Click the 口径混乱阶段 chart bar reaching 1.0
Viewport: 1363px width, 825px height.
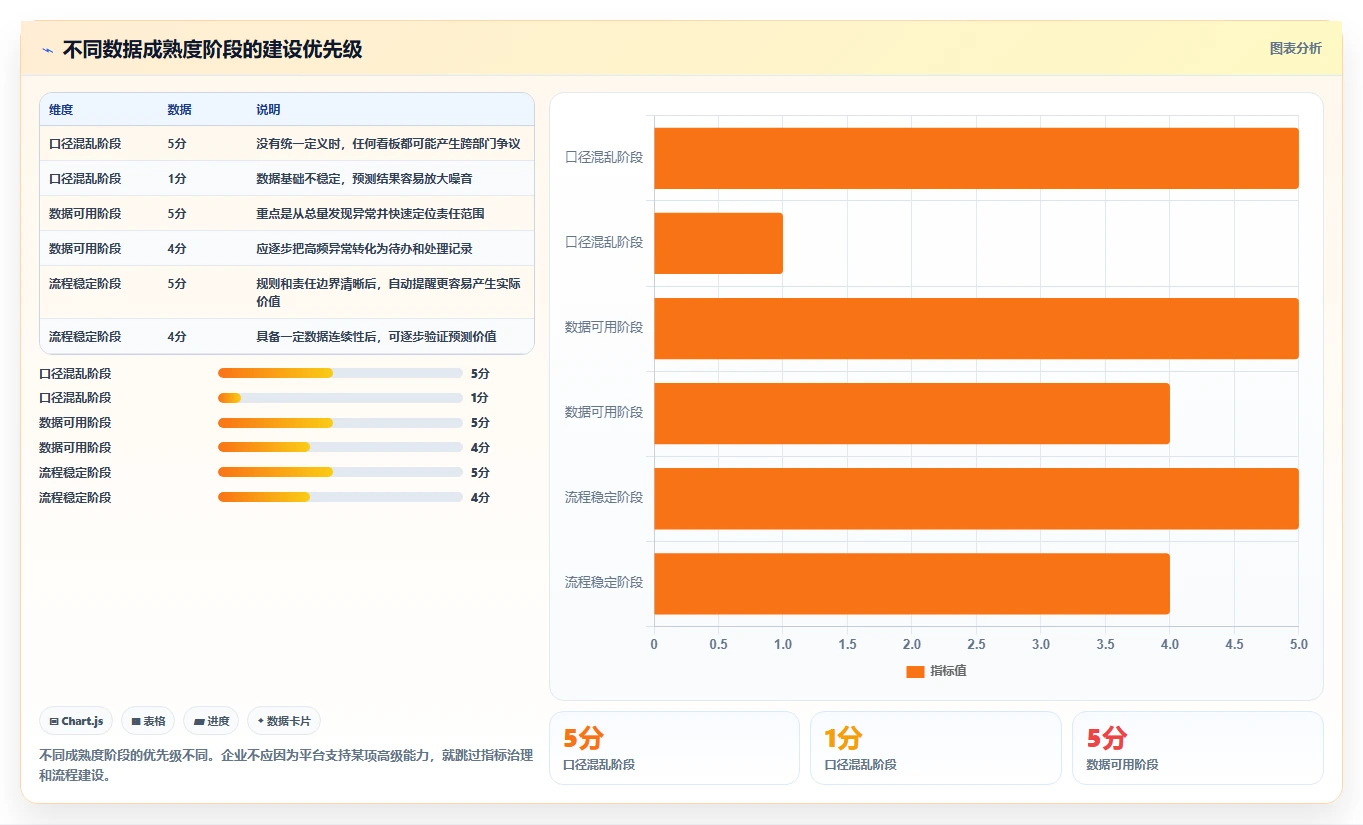click(718, 243)
